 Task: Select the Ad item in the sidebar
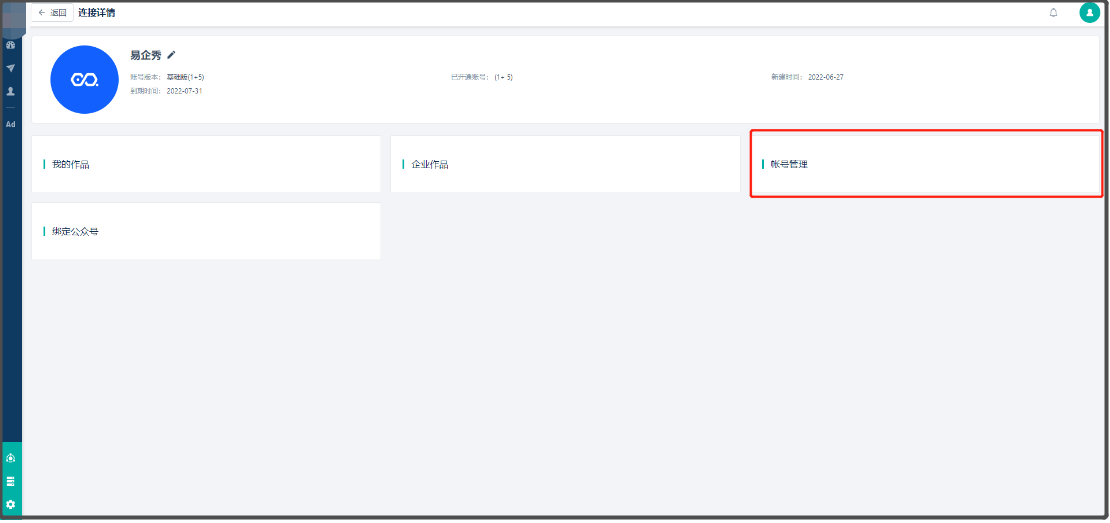(11, 124)
